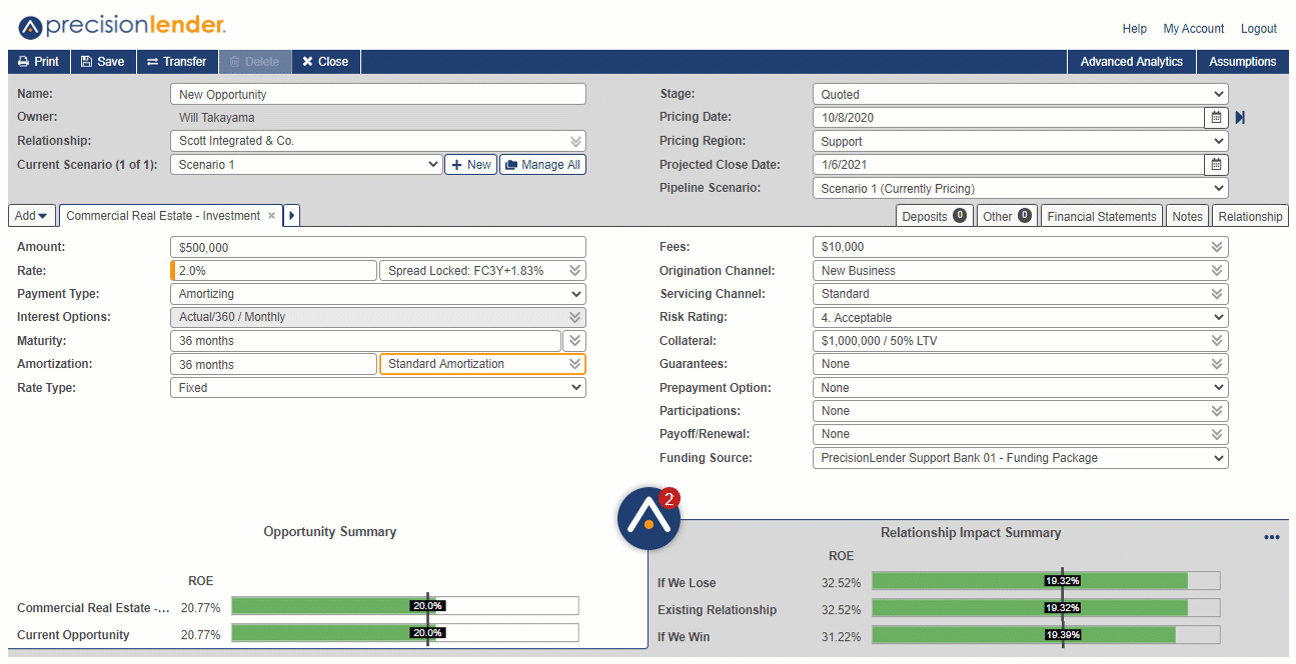Click the skip-to-date icon beside Pricing Date
1296x664 pixels.
tap(1240, 118)
